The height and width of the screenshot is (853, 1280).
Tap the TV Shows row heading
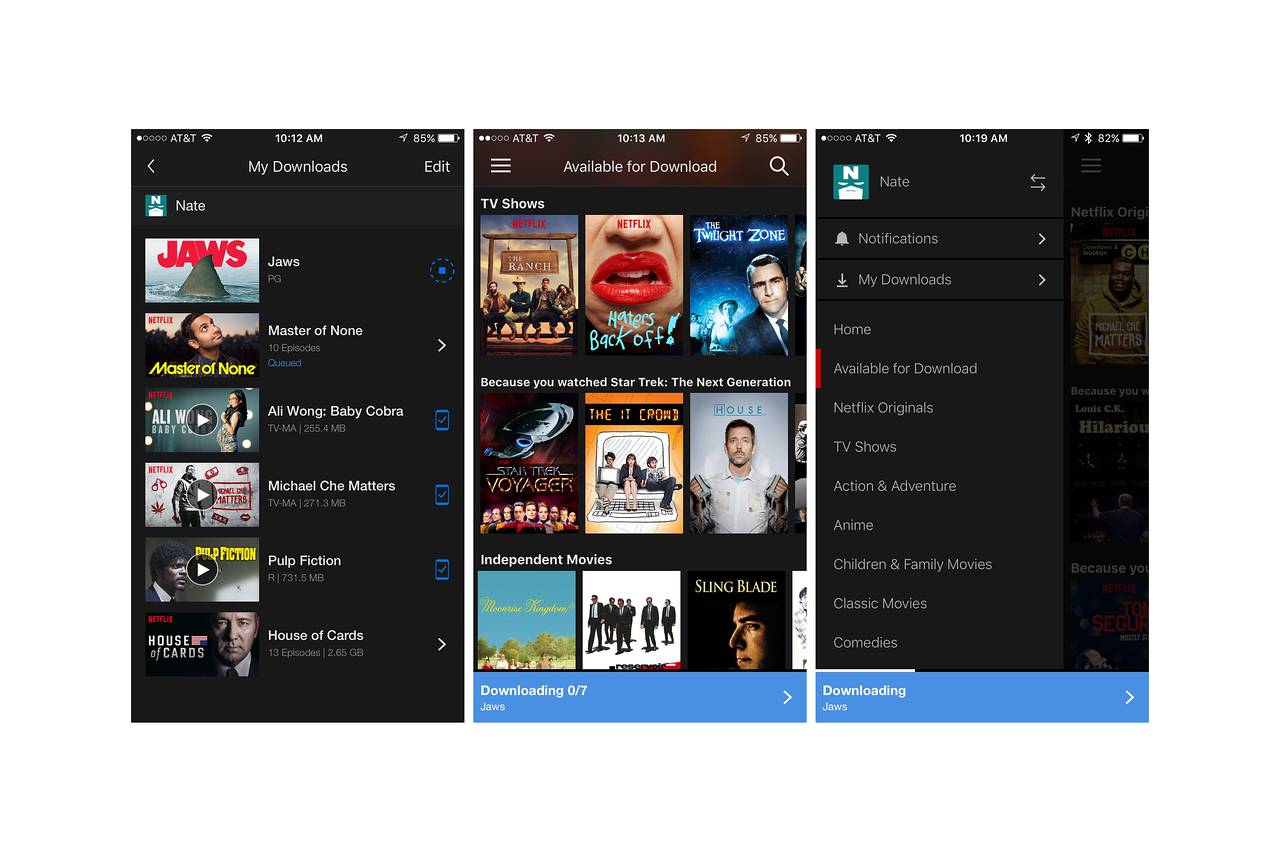[x=512, y=203]
